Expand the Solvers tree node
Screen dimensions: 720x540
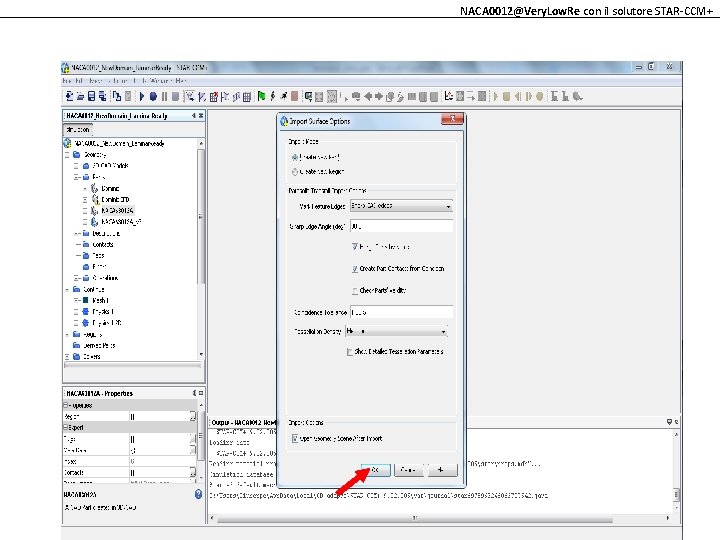(68, 356)
